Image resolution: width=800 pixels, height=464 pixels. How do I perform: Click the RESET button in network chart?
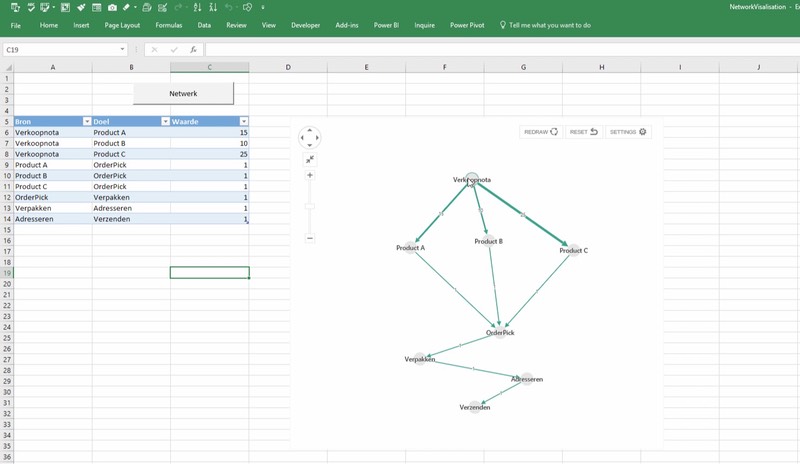(584, 132)
